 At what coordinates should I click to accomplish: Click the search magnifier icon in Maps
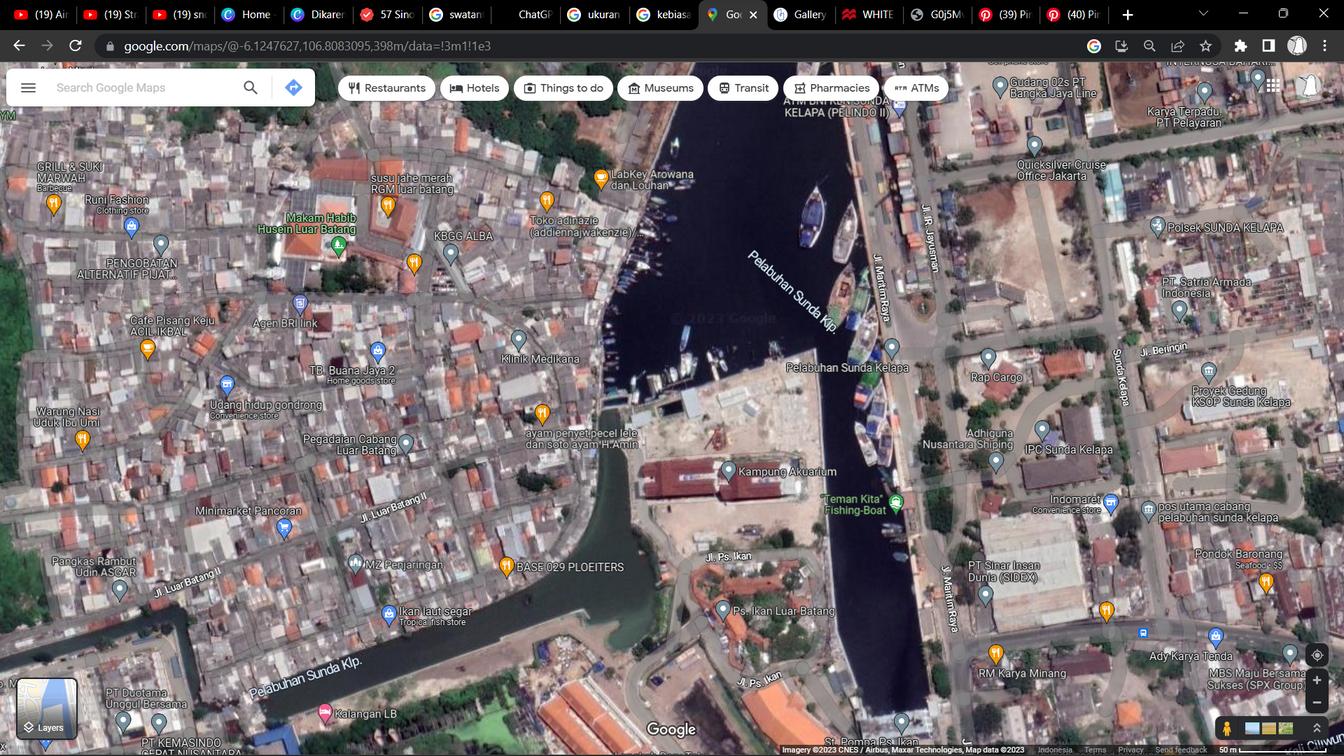(250, 88)
